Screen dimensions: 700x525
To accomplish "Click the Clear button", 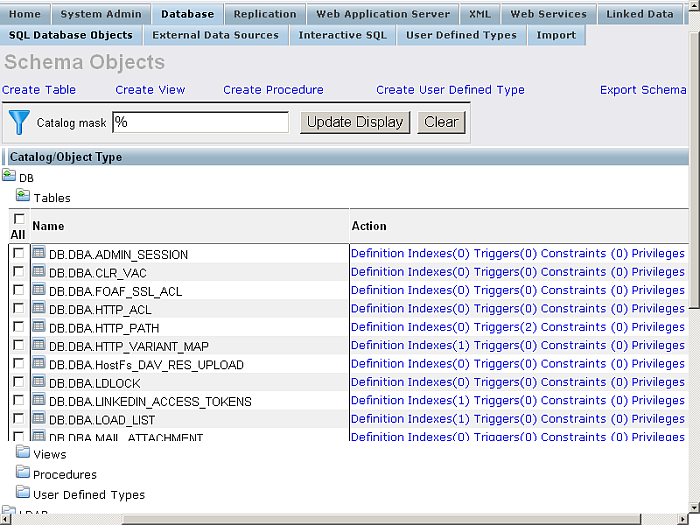I will point(441,122).
